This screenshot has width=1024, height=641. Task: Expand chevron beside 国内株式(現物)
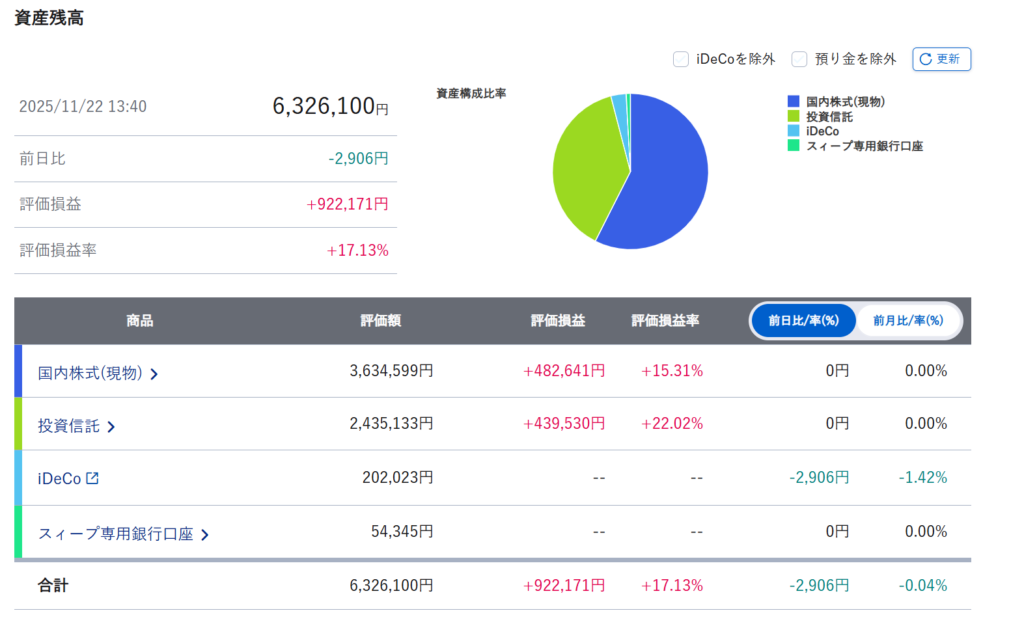pos(155,374)
